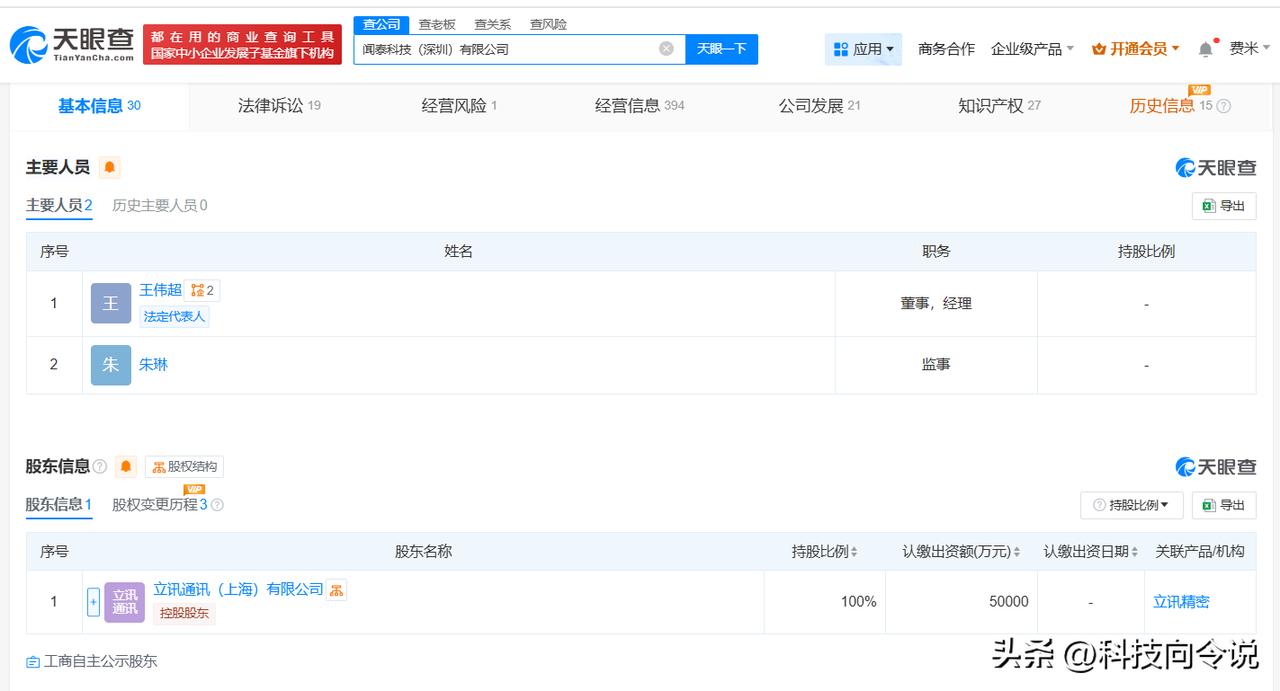This screenshot has height=691, width=1280.
Task: Click the 工商自主公示股东 link
Action: [92, 661]
